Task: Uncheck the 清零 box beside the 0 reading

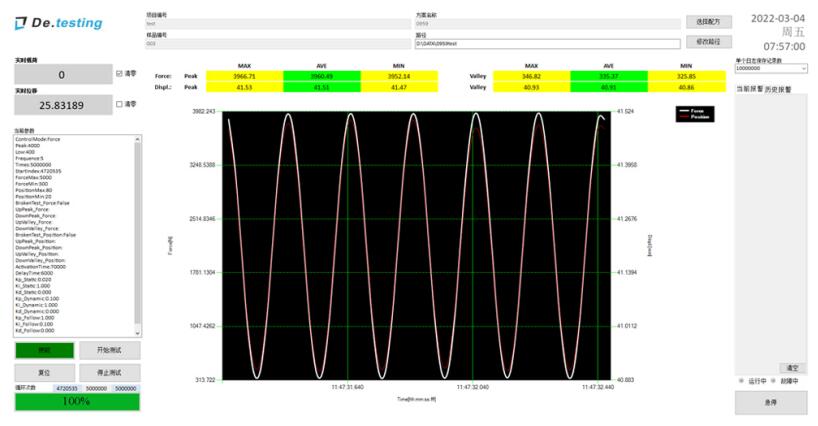Action: click(x=120, y=73)
